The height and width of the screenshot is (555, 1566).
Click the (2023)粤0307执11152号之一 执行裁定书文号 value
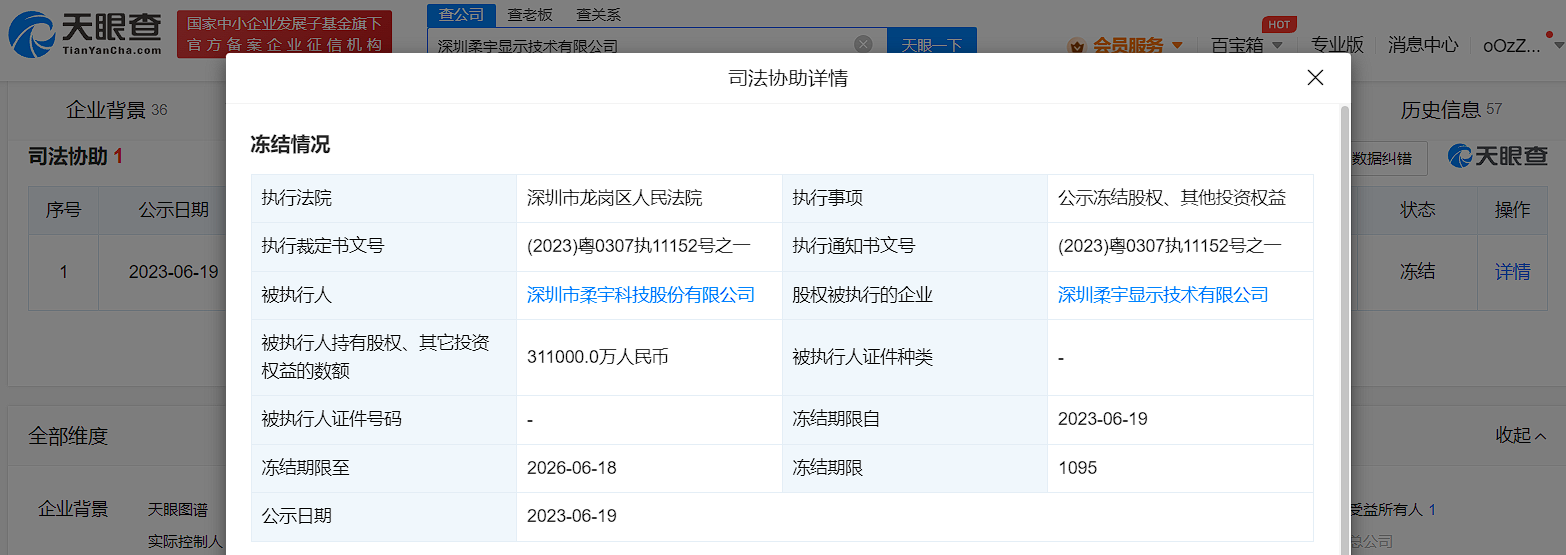click(639, 246)
